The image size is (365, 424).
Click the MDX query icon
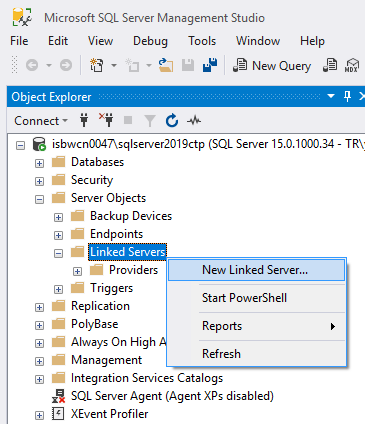(x=352, y=65)
